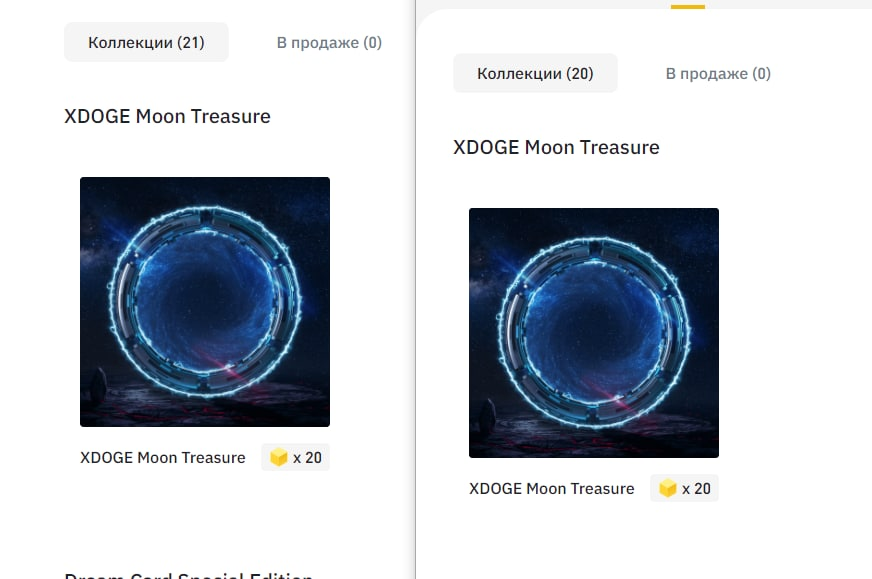Viewport: 872px width, 579px height.
Task: Switch to the Коллекции (21) tab
Action: click(146, 42)
